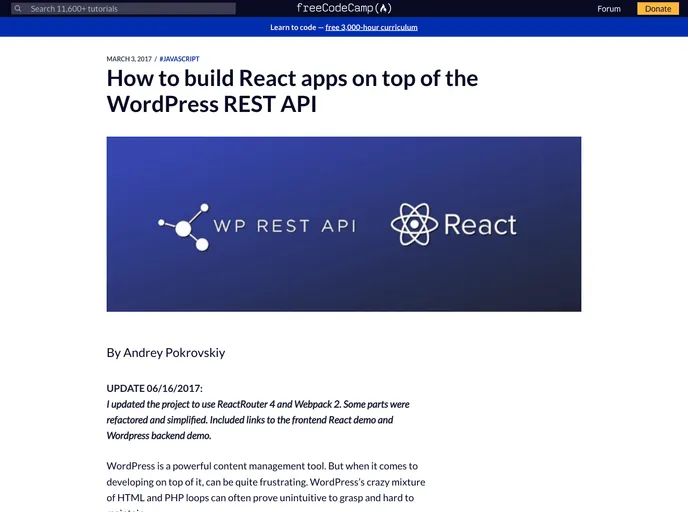Click the italic ReactRouter 4 update line

tap(258, 404)
